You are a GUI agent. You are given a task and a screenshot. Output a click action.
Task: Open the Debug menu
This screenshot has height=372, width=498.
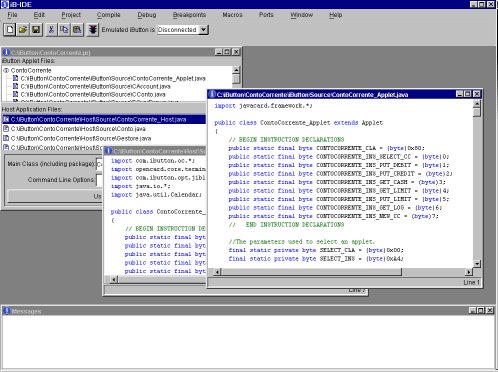point(147,15)
